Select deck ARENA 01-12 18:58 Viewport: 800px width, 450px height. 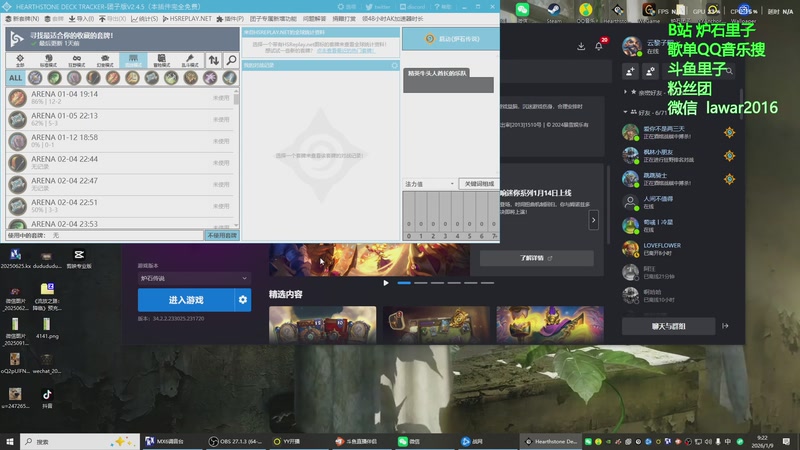(x=119, y=141)
